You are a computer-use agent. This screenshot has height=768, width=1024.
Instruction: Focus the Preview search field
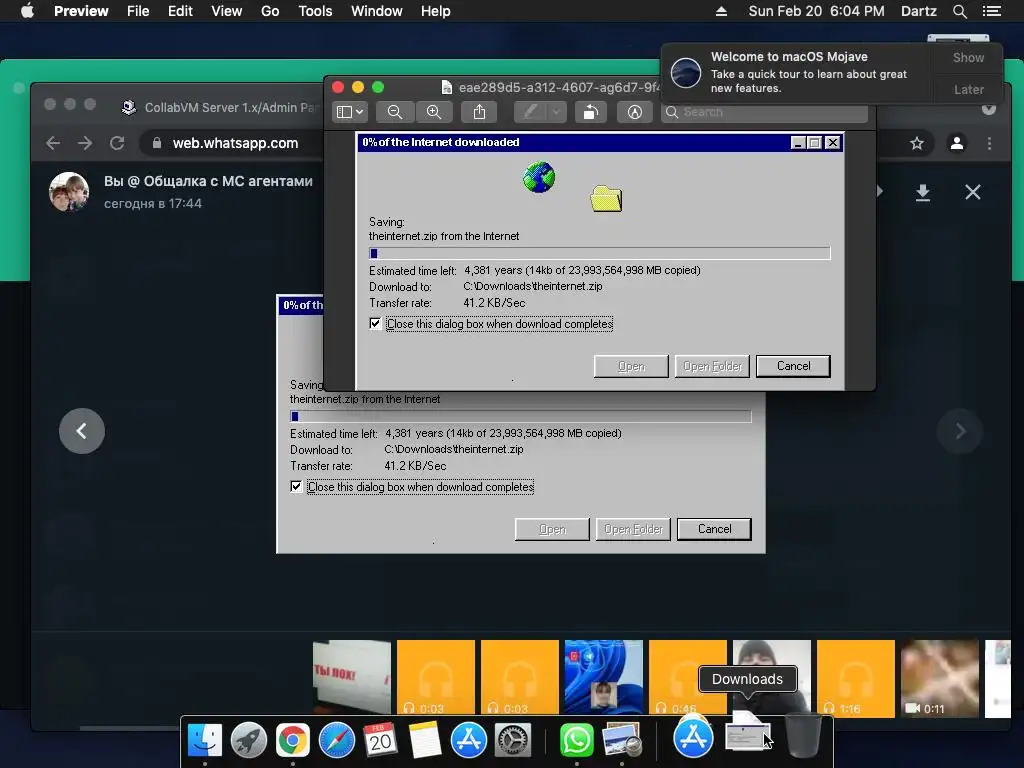(764, 112)
